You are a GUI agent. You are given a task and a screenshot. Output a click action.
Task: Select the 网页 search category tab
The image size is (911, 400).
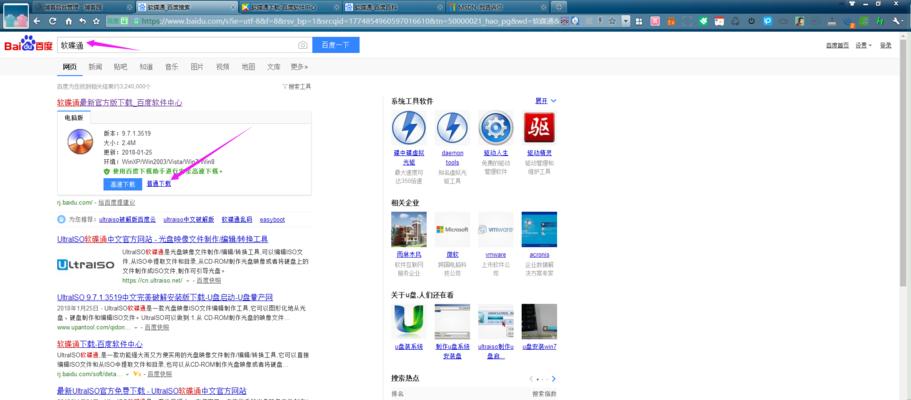tap(70, 67)
